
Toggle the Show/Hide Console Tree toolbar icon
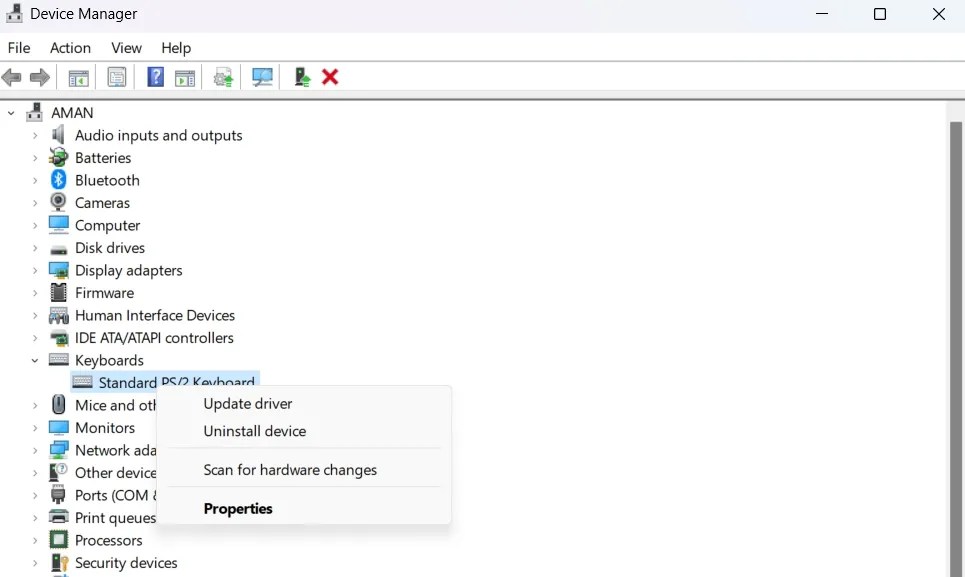[78, 77]
